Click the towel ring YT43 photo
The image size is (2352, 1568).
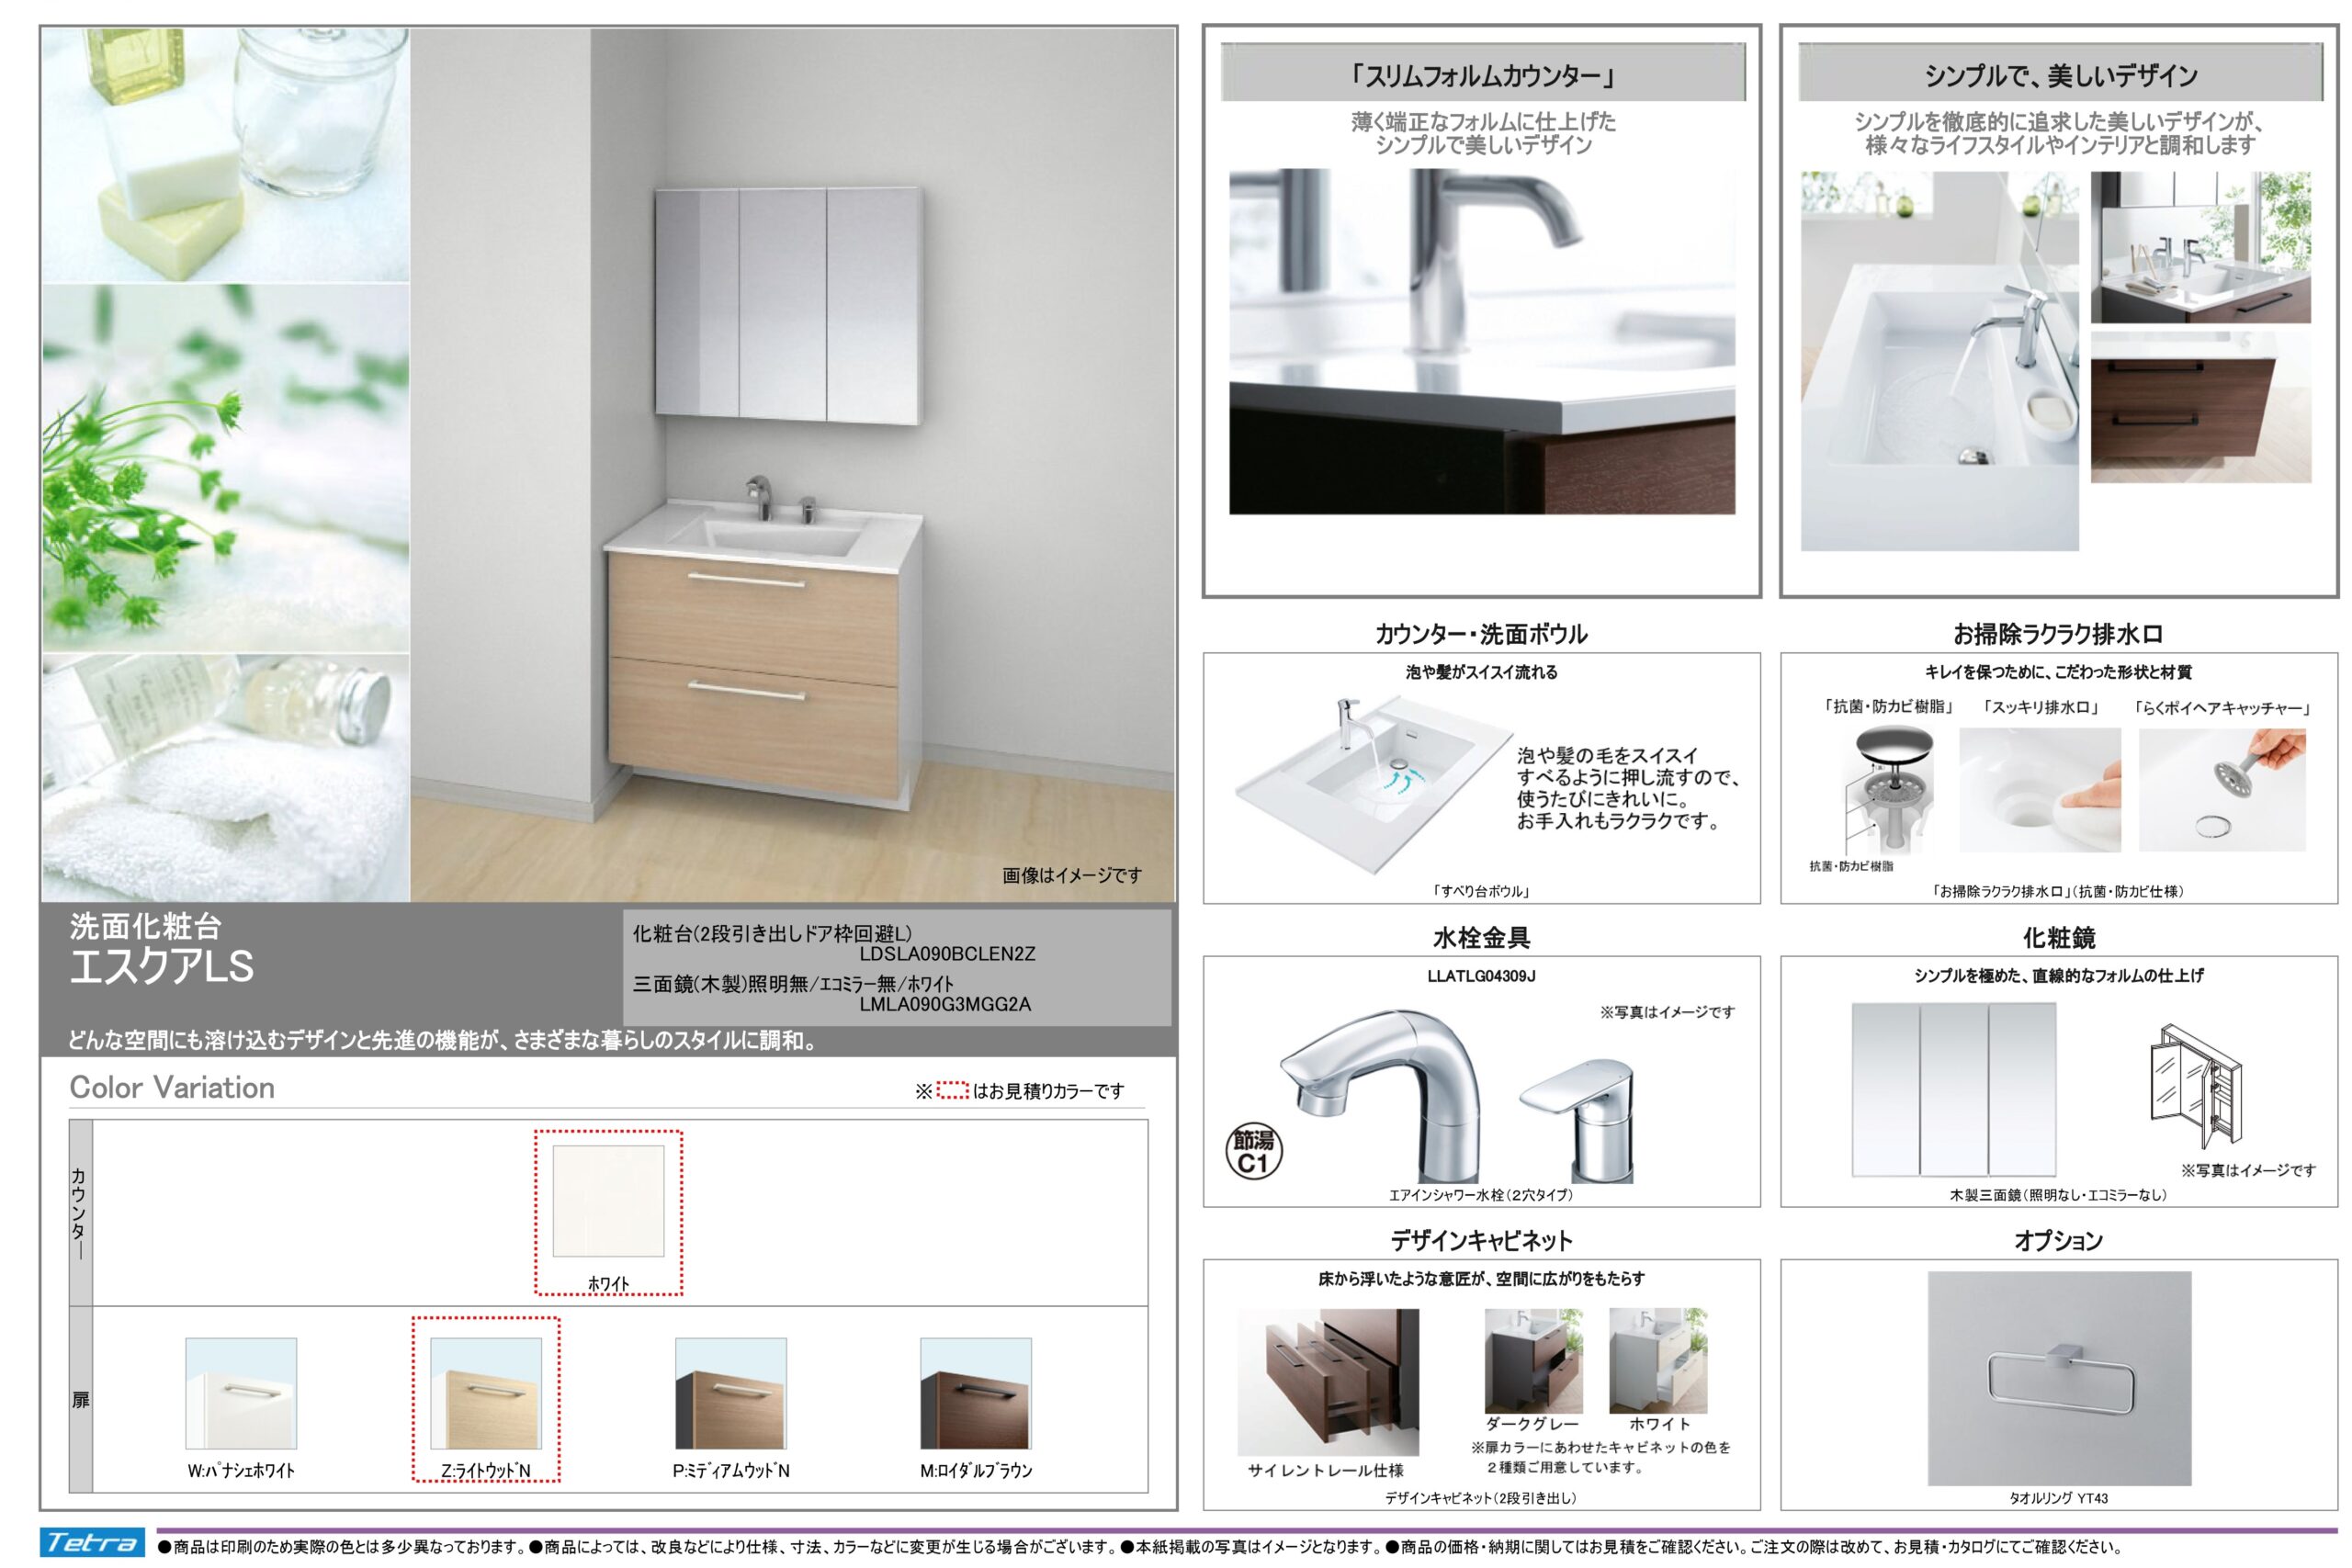pos(2060,1378)
